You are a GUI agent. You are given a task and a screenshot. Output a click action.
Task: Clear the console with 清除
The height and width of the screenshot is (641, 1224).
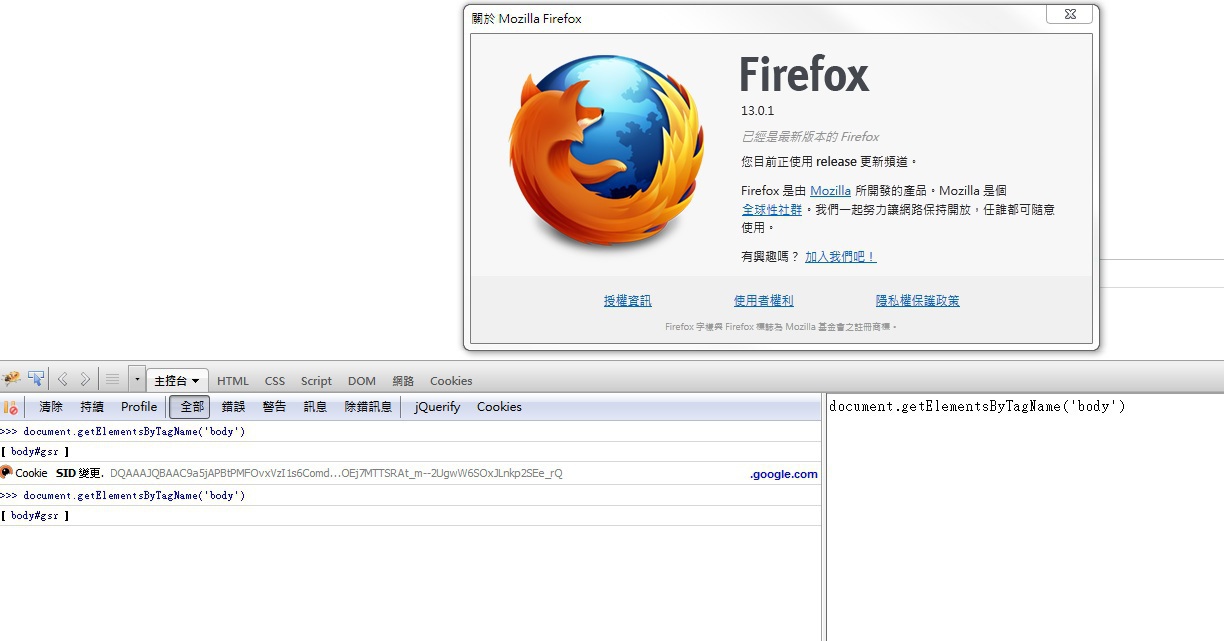51,407
